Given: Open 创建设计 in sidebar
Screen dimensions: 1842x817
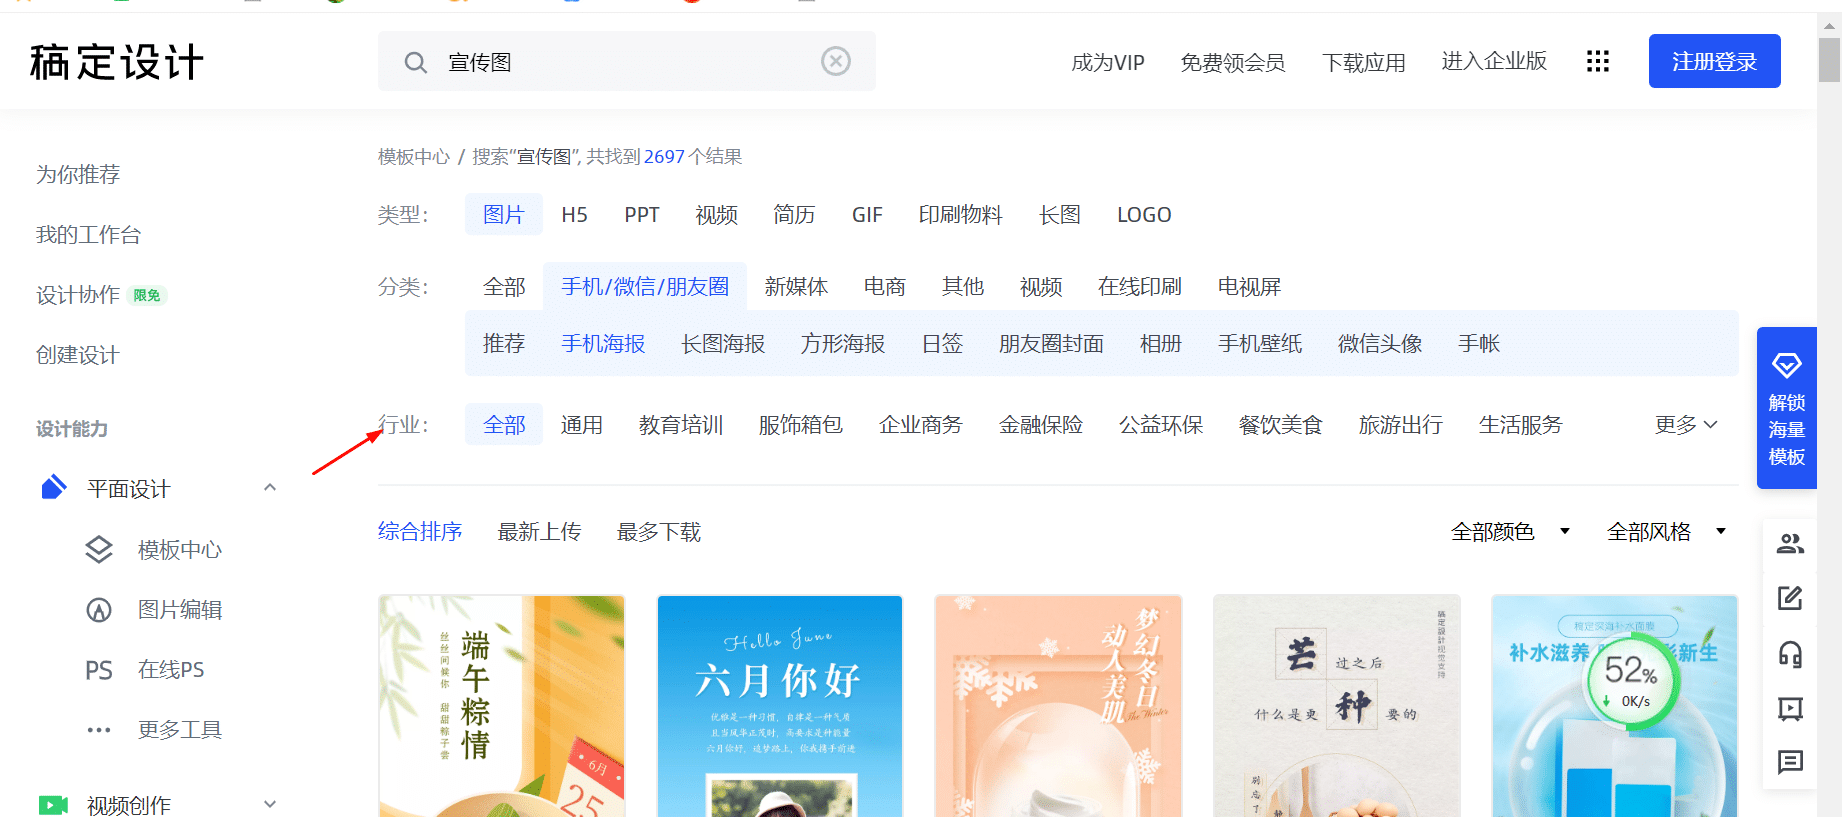Looking at the screenshot, I should [78, 354].
